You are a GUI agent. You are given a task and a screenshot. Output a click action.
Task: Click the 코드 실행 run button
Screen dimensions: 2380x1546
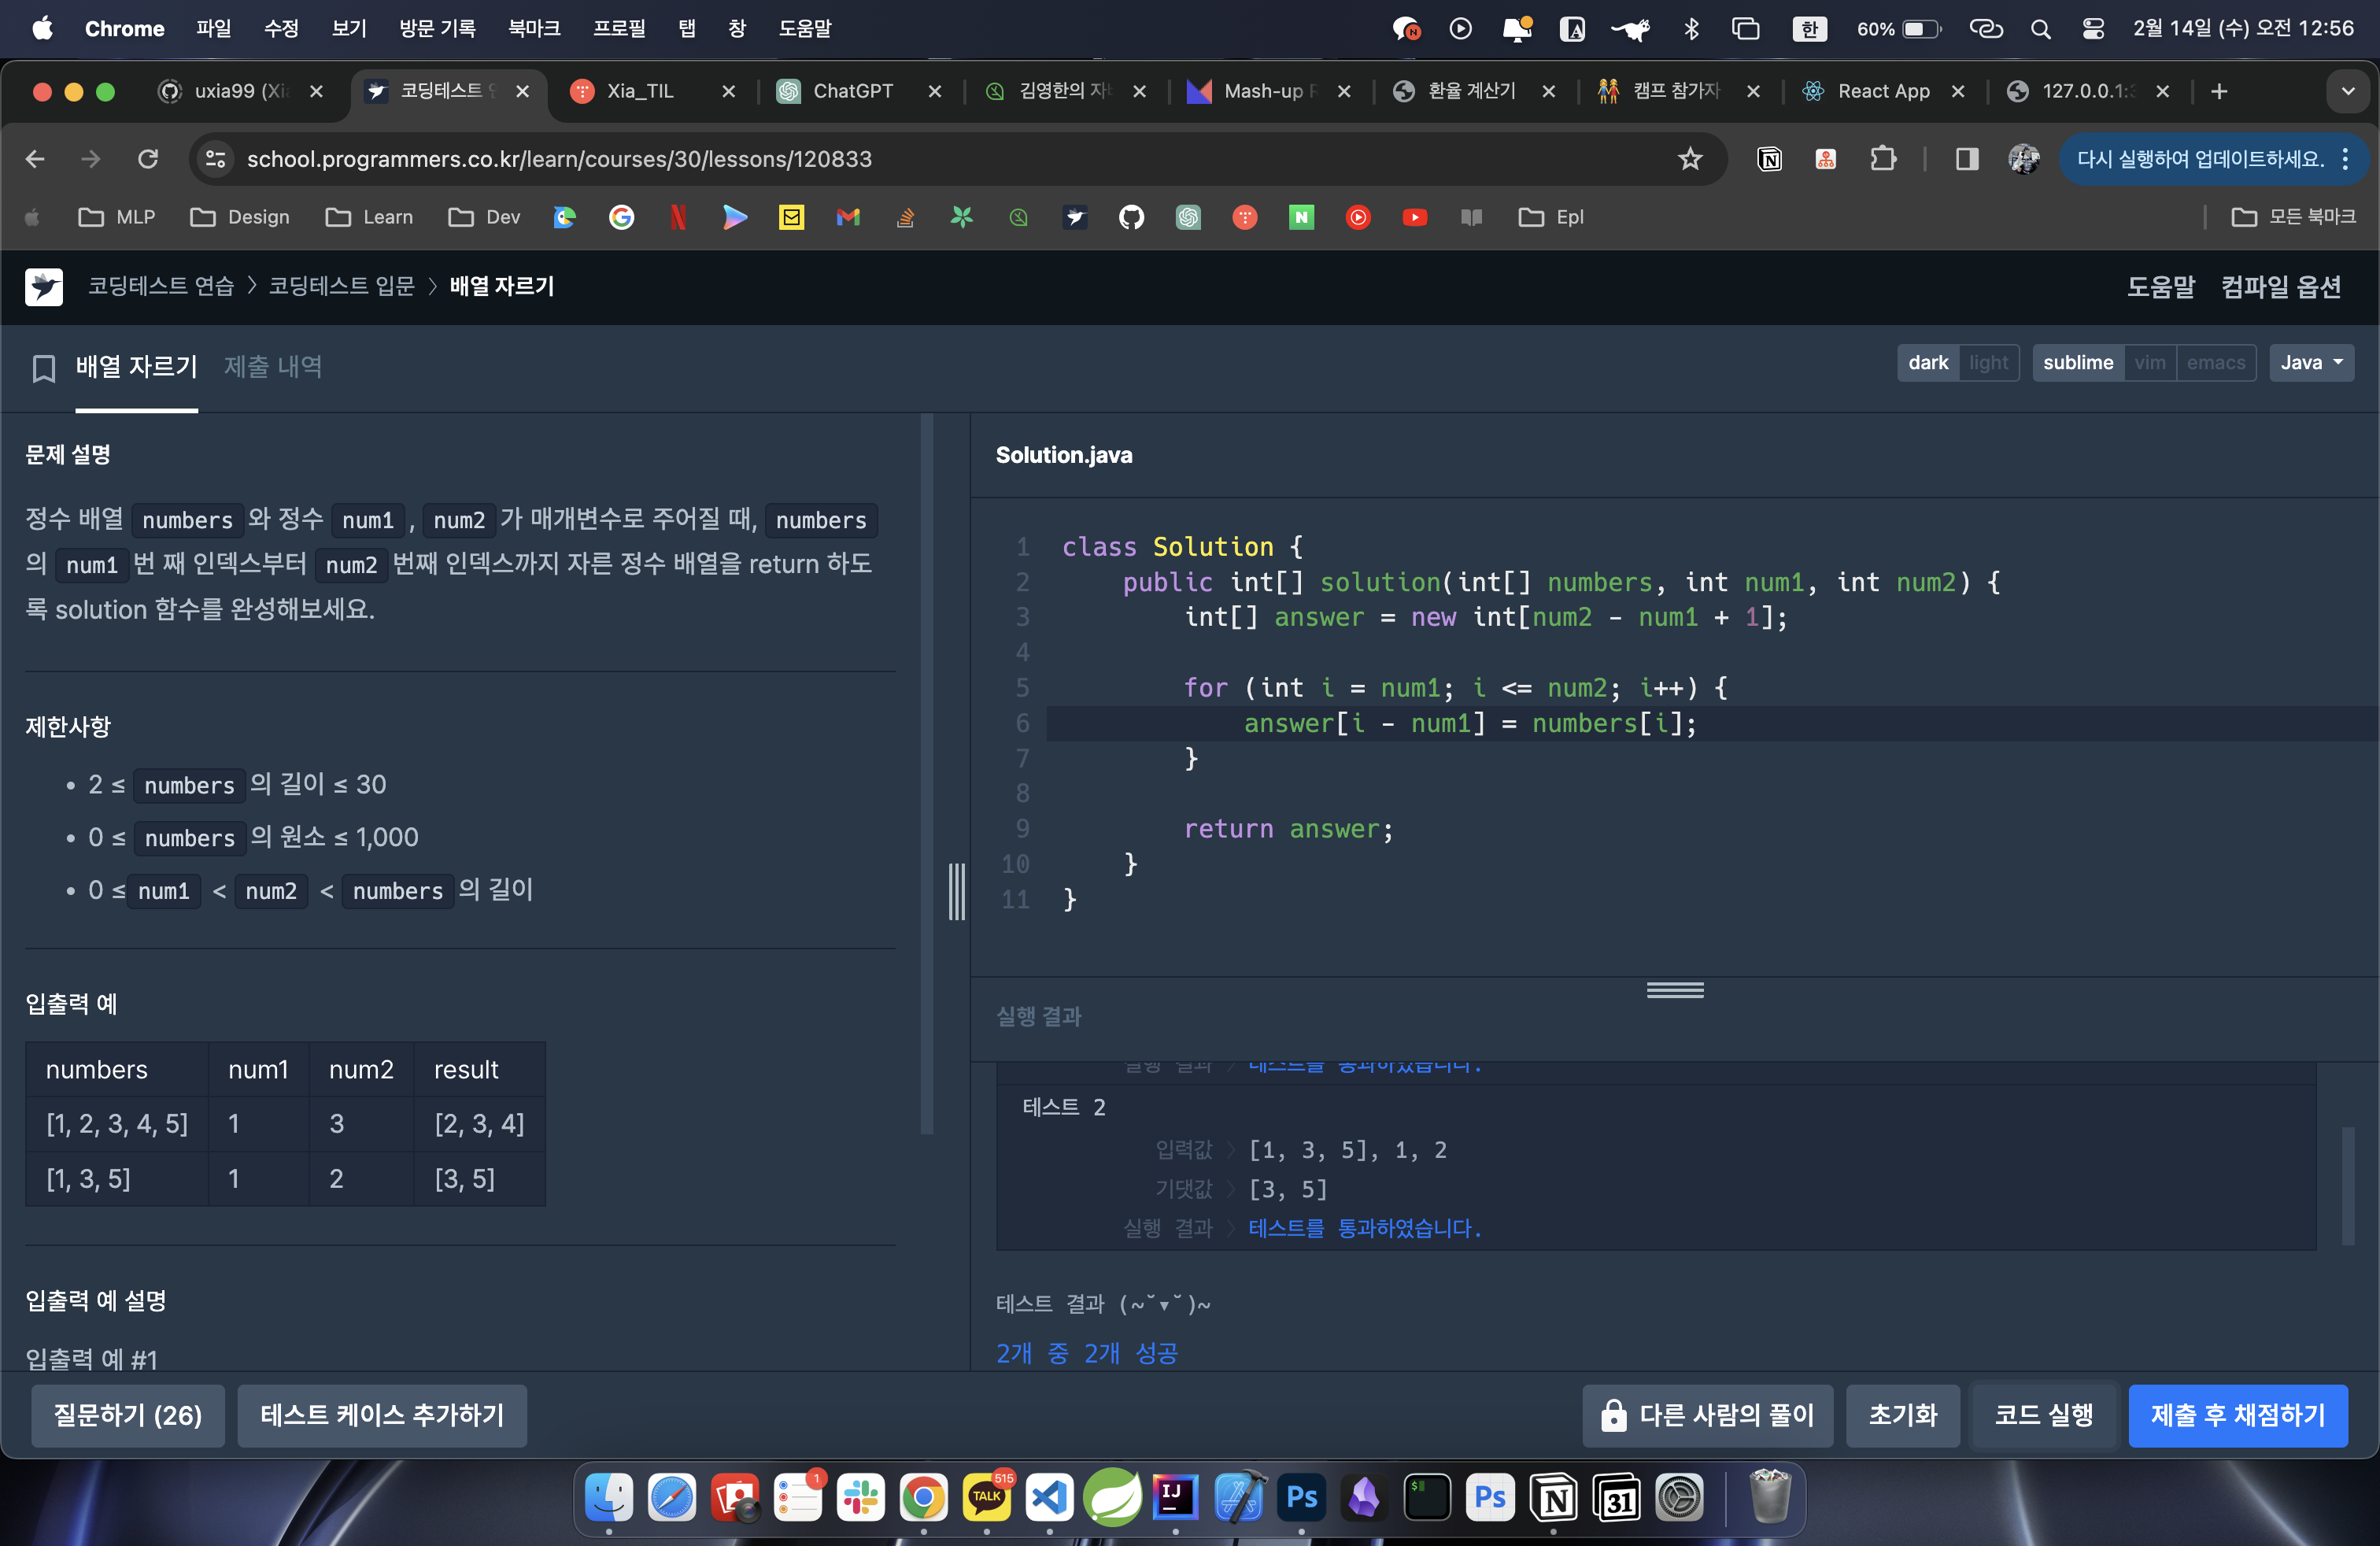(x=2043, y=1415)
